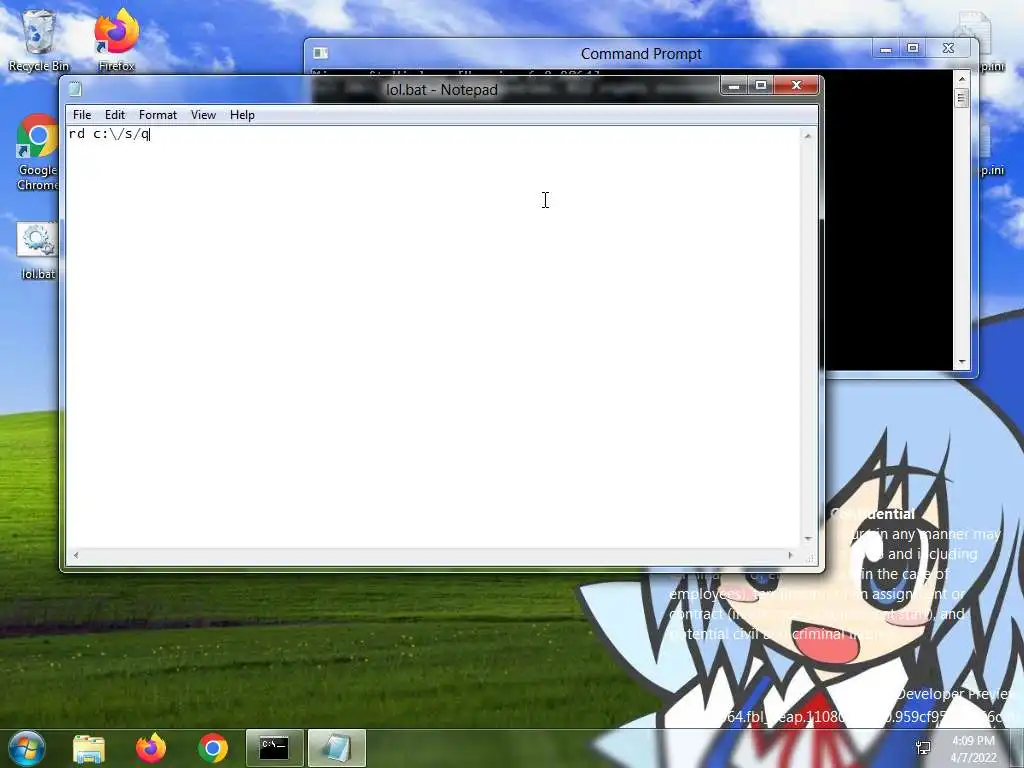Select the lol.bat file on desktop
Viewport: 1024px width, 768px height.
pos(37,251)
